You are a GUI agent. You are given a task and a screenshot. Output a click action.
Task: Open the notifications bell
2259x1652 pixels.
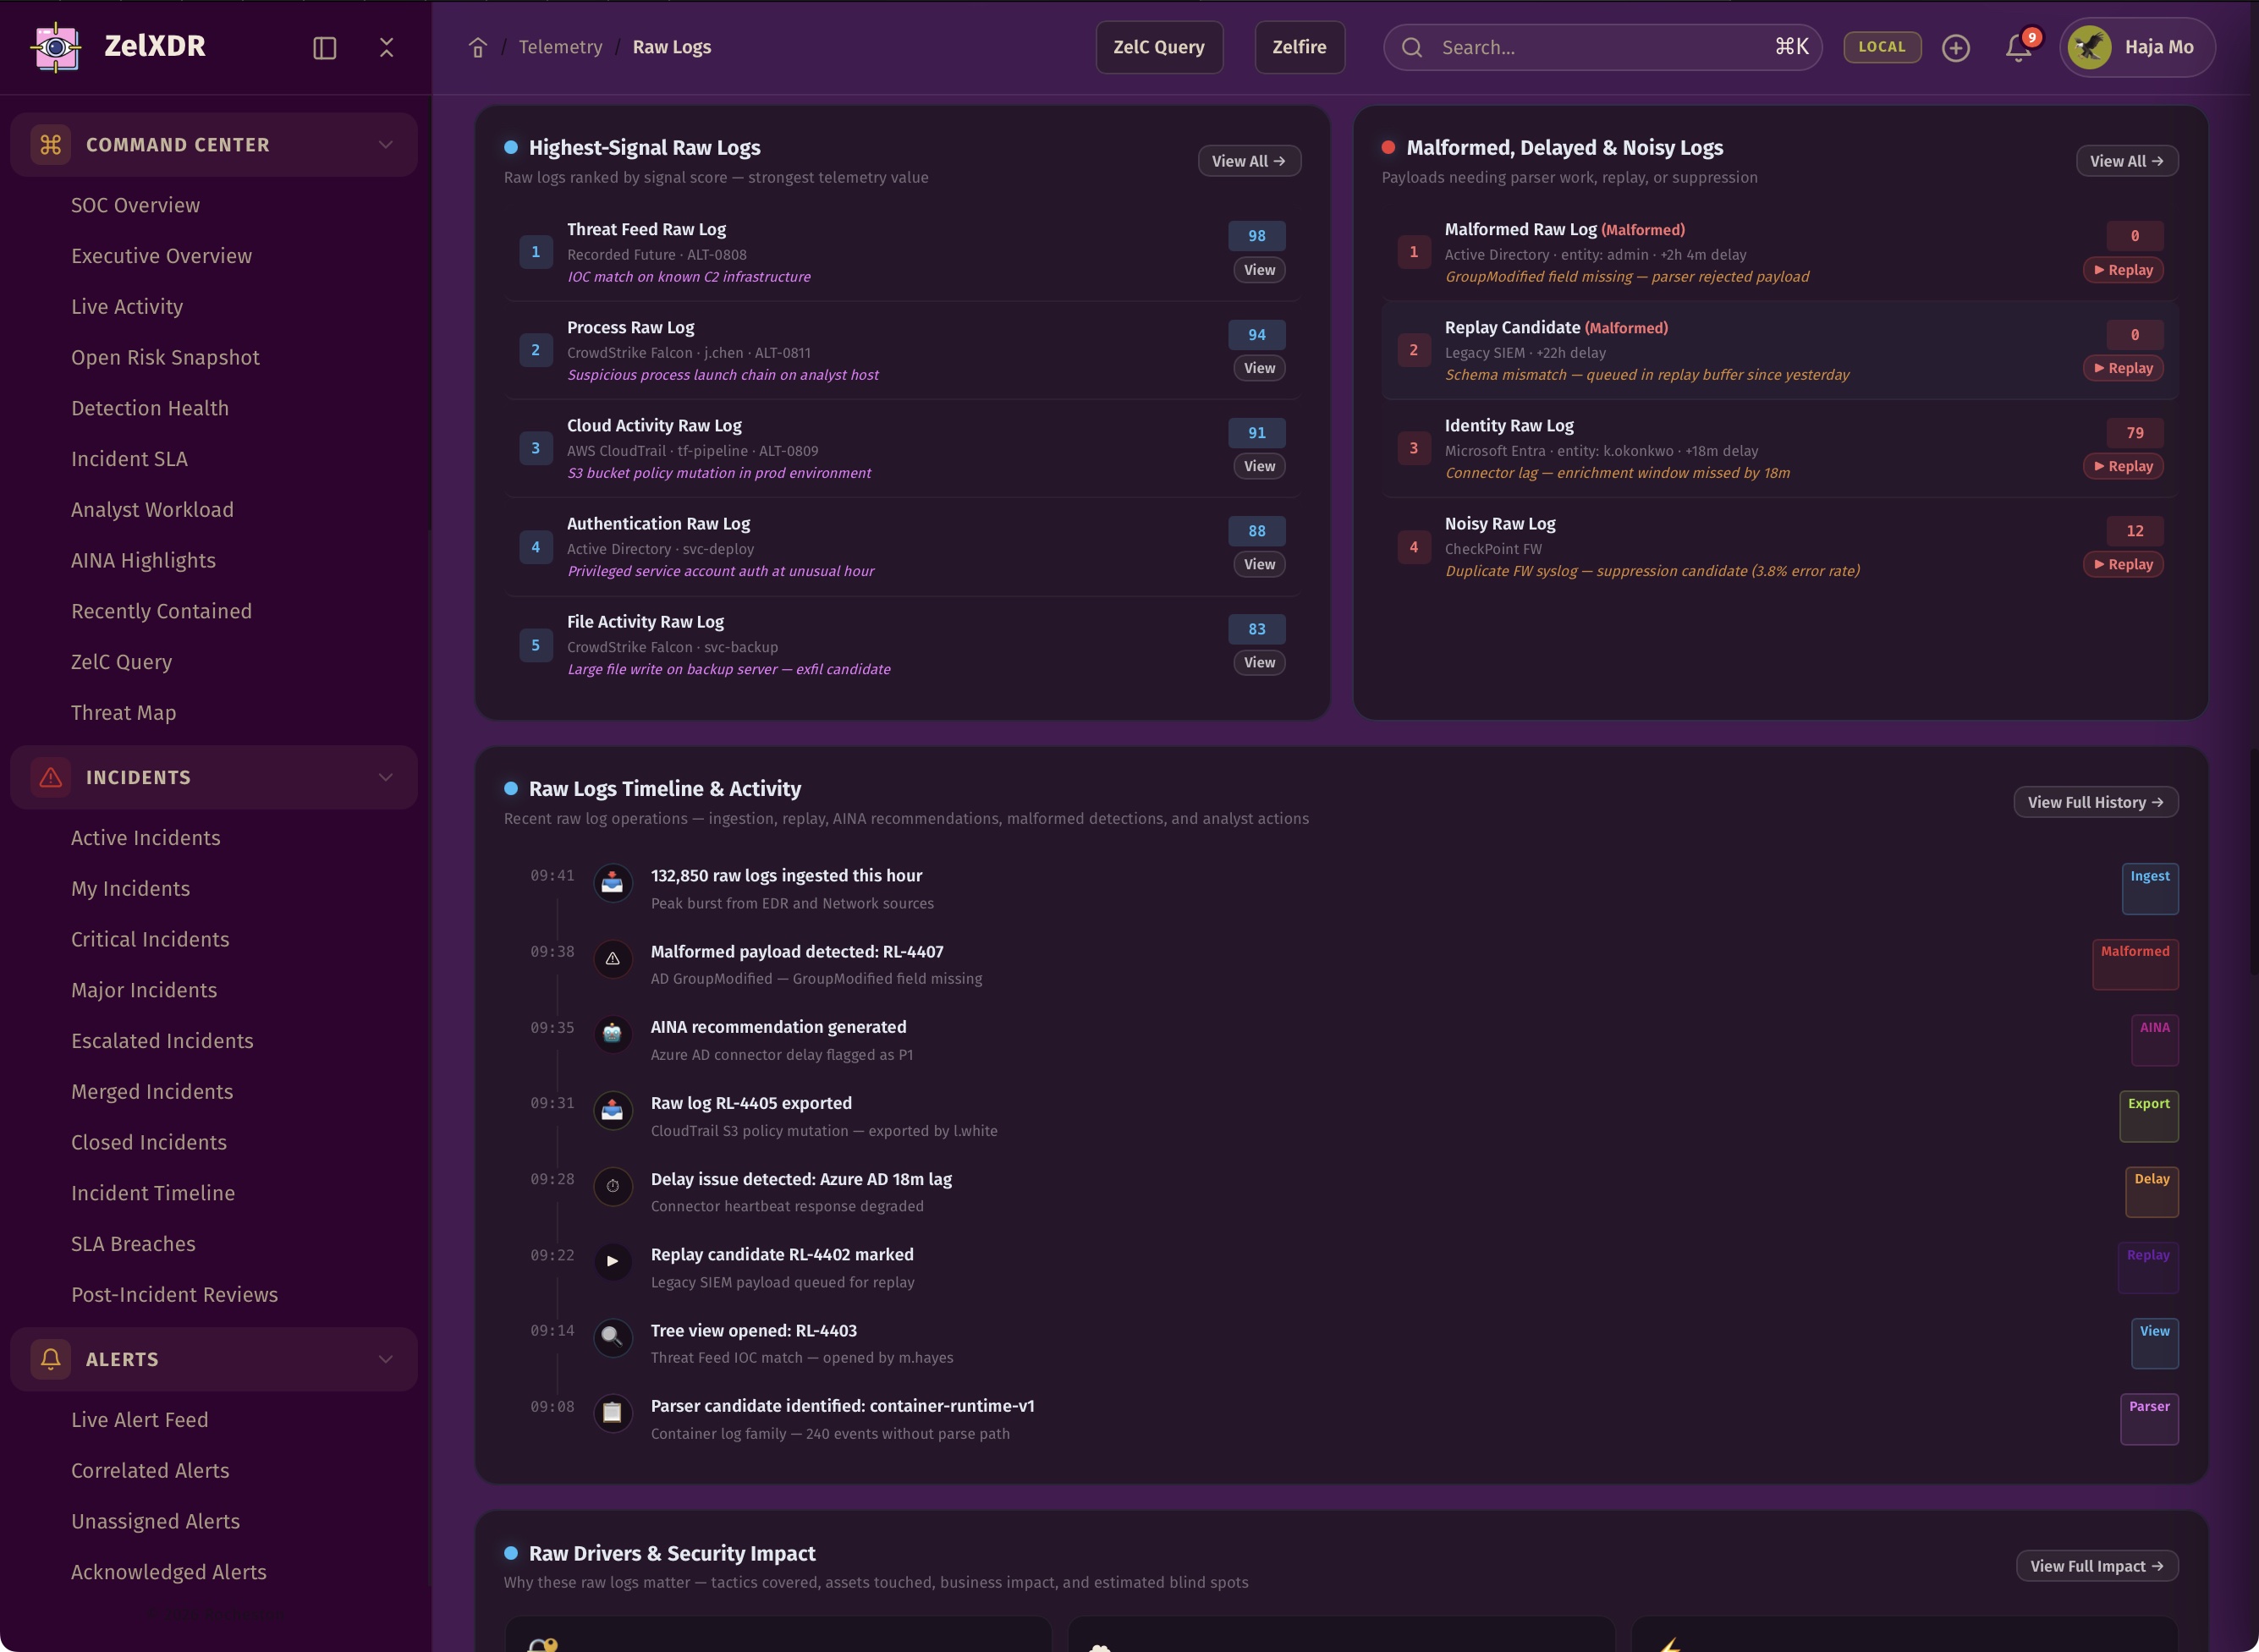click(x=2018, y=47)
